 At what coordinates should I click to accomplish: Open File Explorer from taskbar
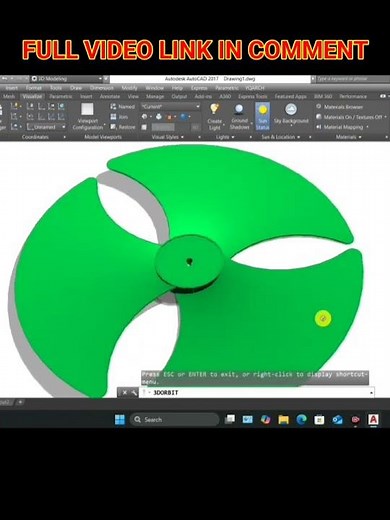[x=283, y=419]
